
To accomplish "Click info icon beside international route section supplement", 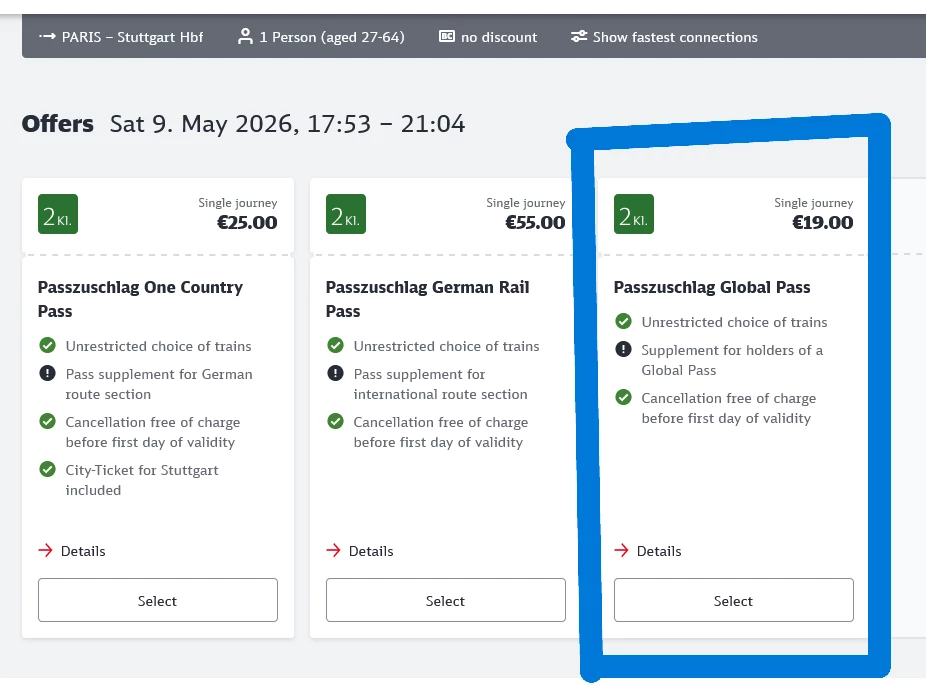I will pyautogui.click(x=335, y=374).
